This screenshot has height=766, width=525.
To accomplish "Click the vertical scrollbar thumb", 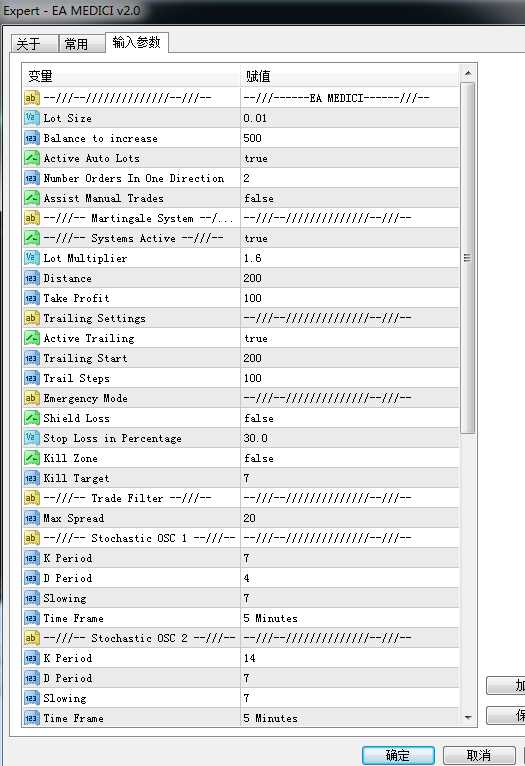I will [x=468, y=257].
